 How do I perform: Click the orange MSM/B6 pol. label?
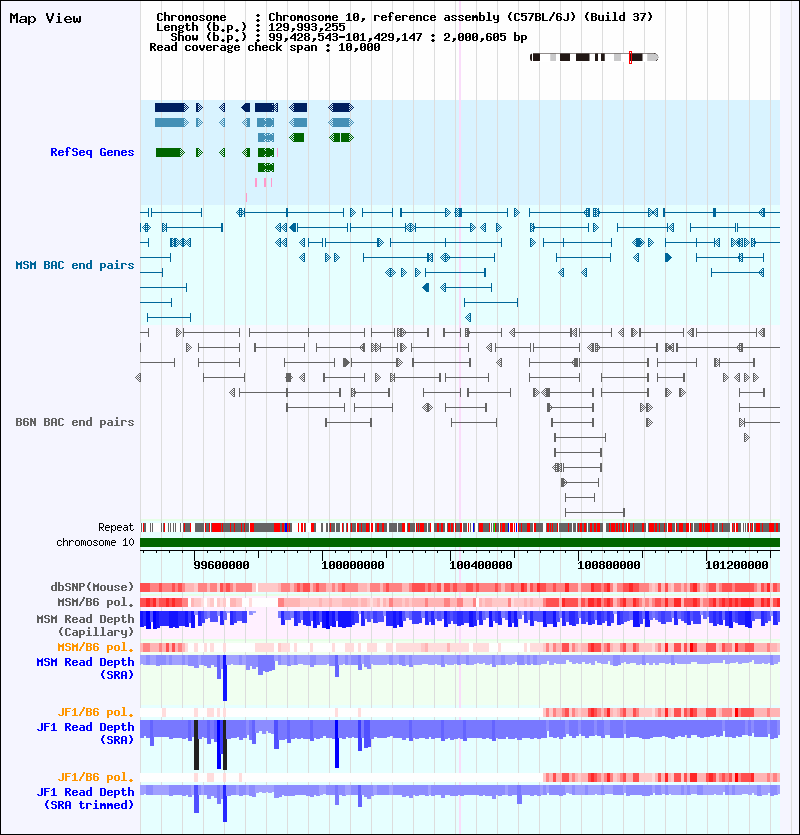[96, 647]
